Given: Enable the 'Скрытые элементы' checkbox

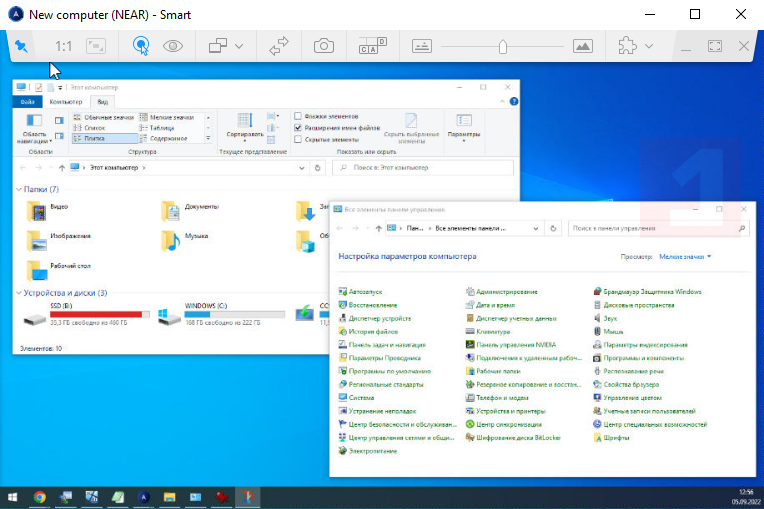Looking at the screenshot, I should click(x=298, y=140).
